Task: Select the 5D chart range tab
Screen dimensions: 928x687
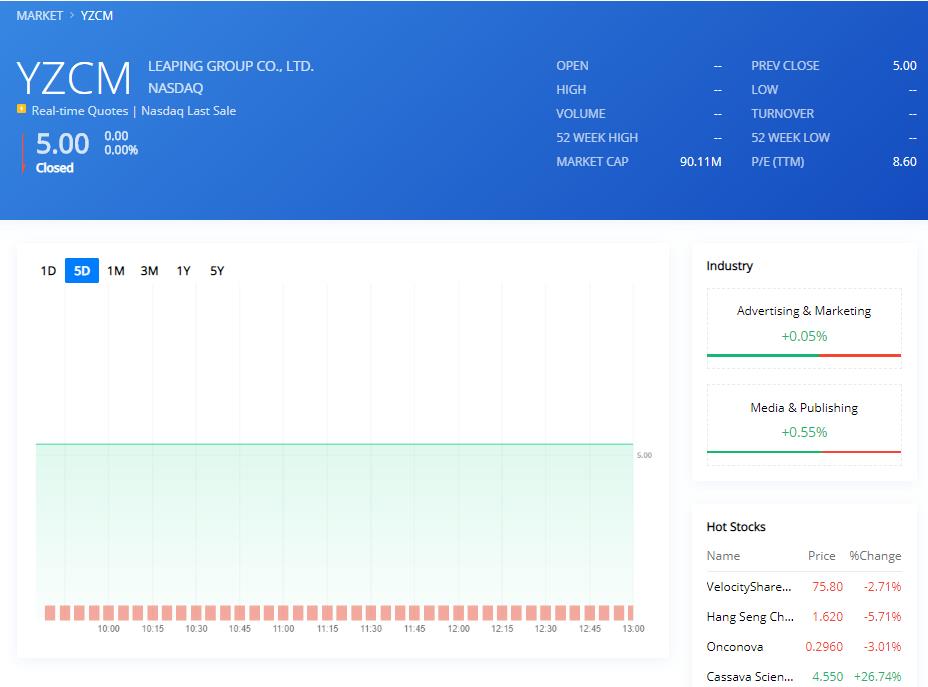Action: [82, 271]
